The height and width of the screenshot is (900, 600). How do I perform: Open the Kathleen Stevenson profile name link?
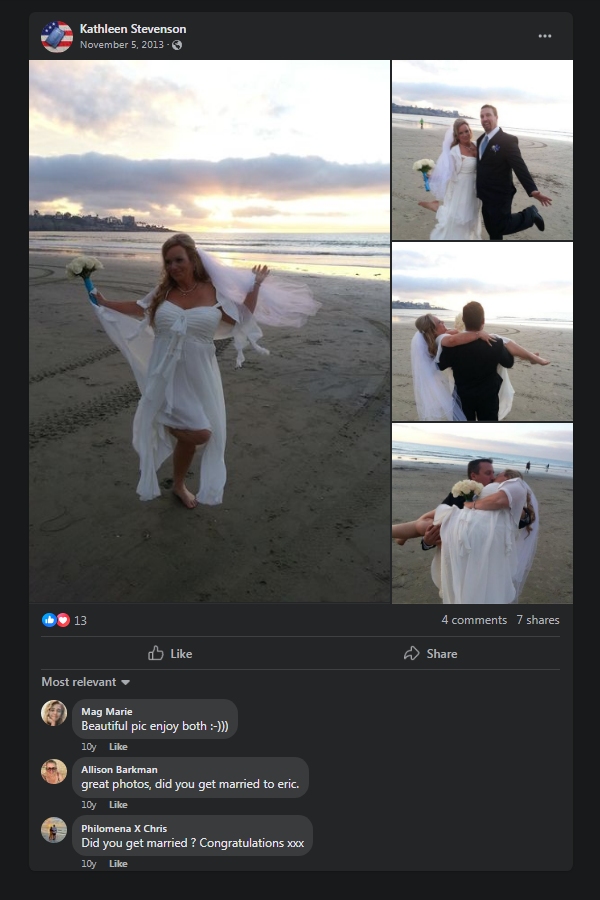pyautogui.click(x=133, y=29)
